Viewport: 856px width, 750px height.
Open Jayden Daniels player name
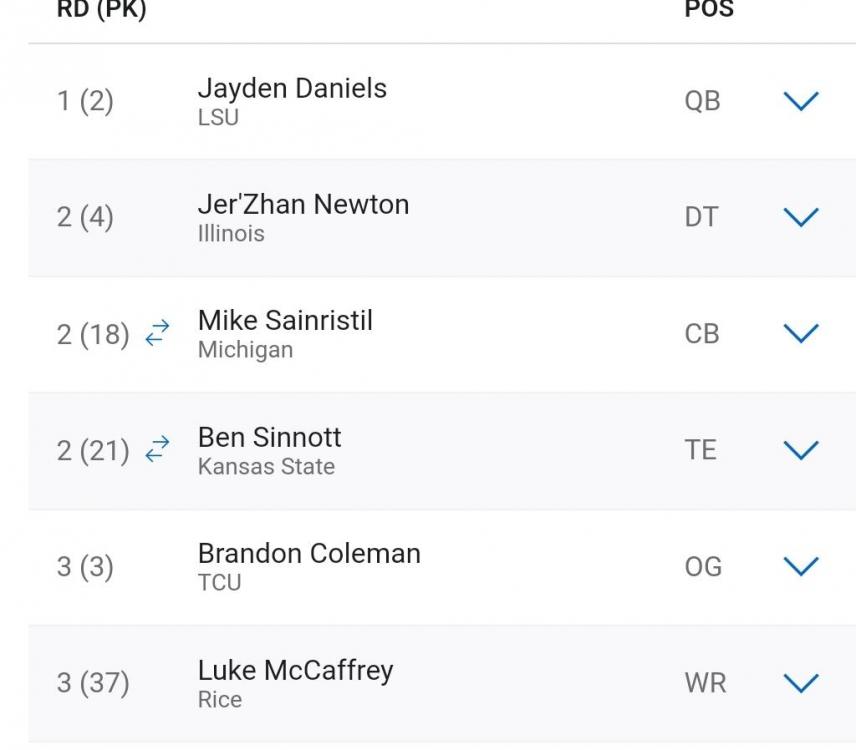(292, 88)
